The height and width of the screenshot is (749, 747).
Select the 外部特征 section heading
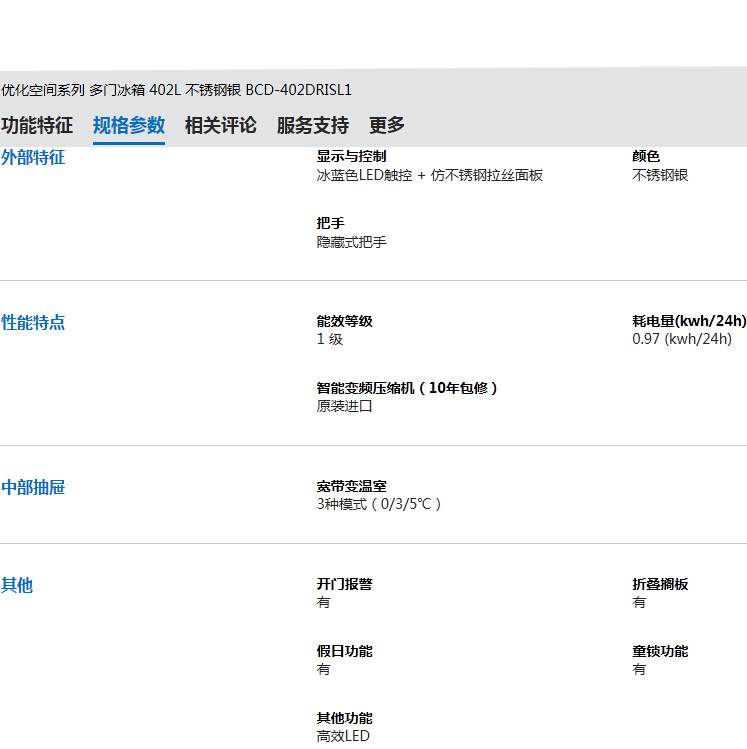point(33,157)
